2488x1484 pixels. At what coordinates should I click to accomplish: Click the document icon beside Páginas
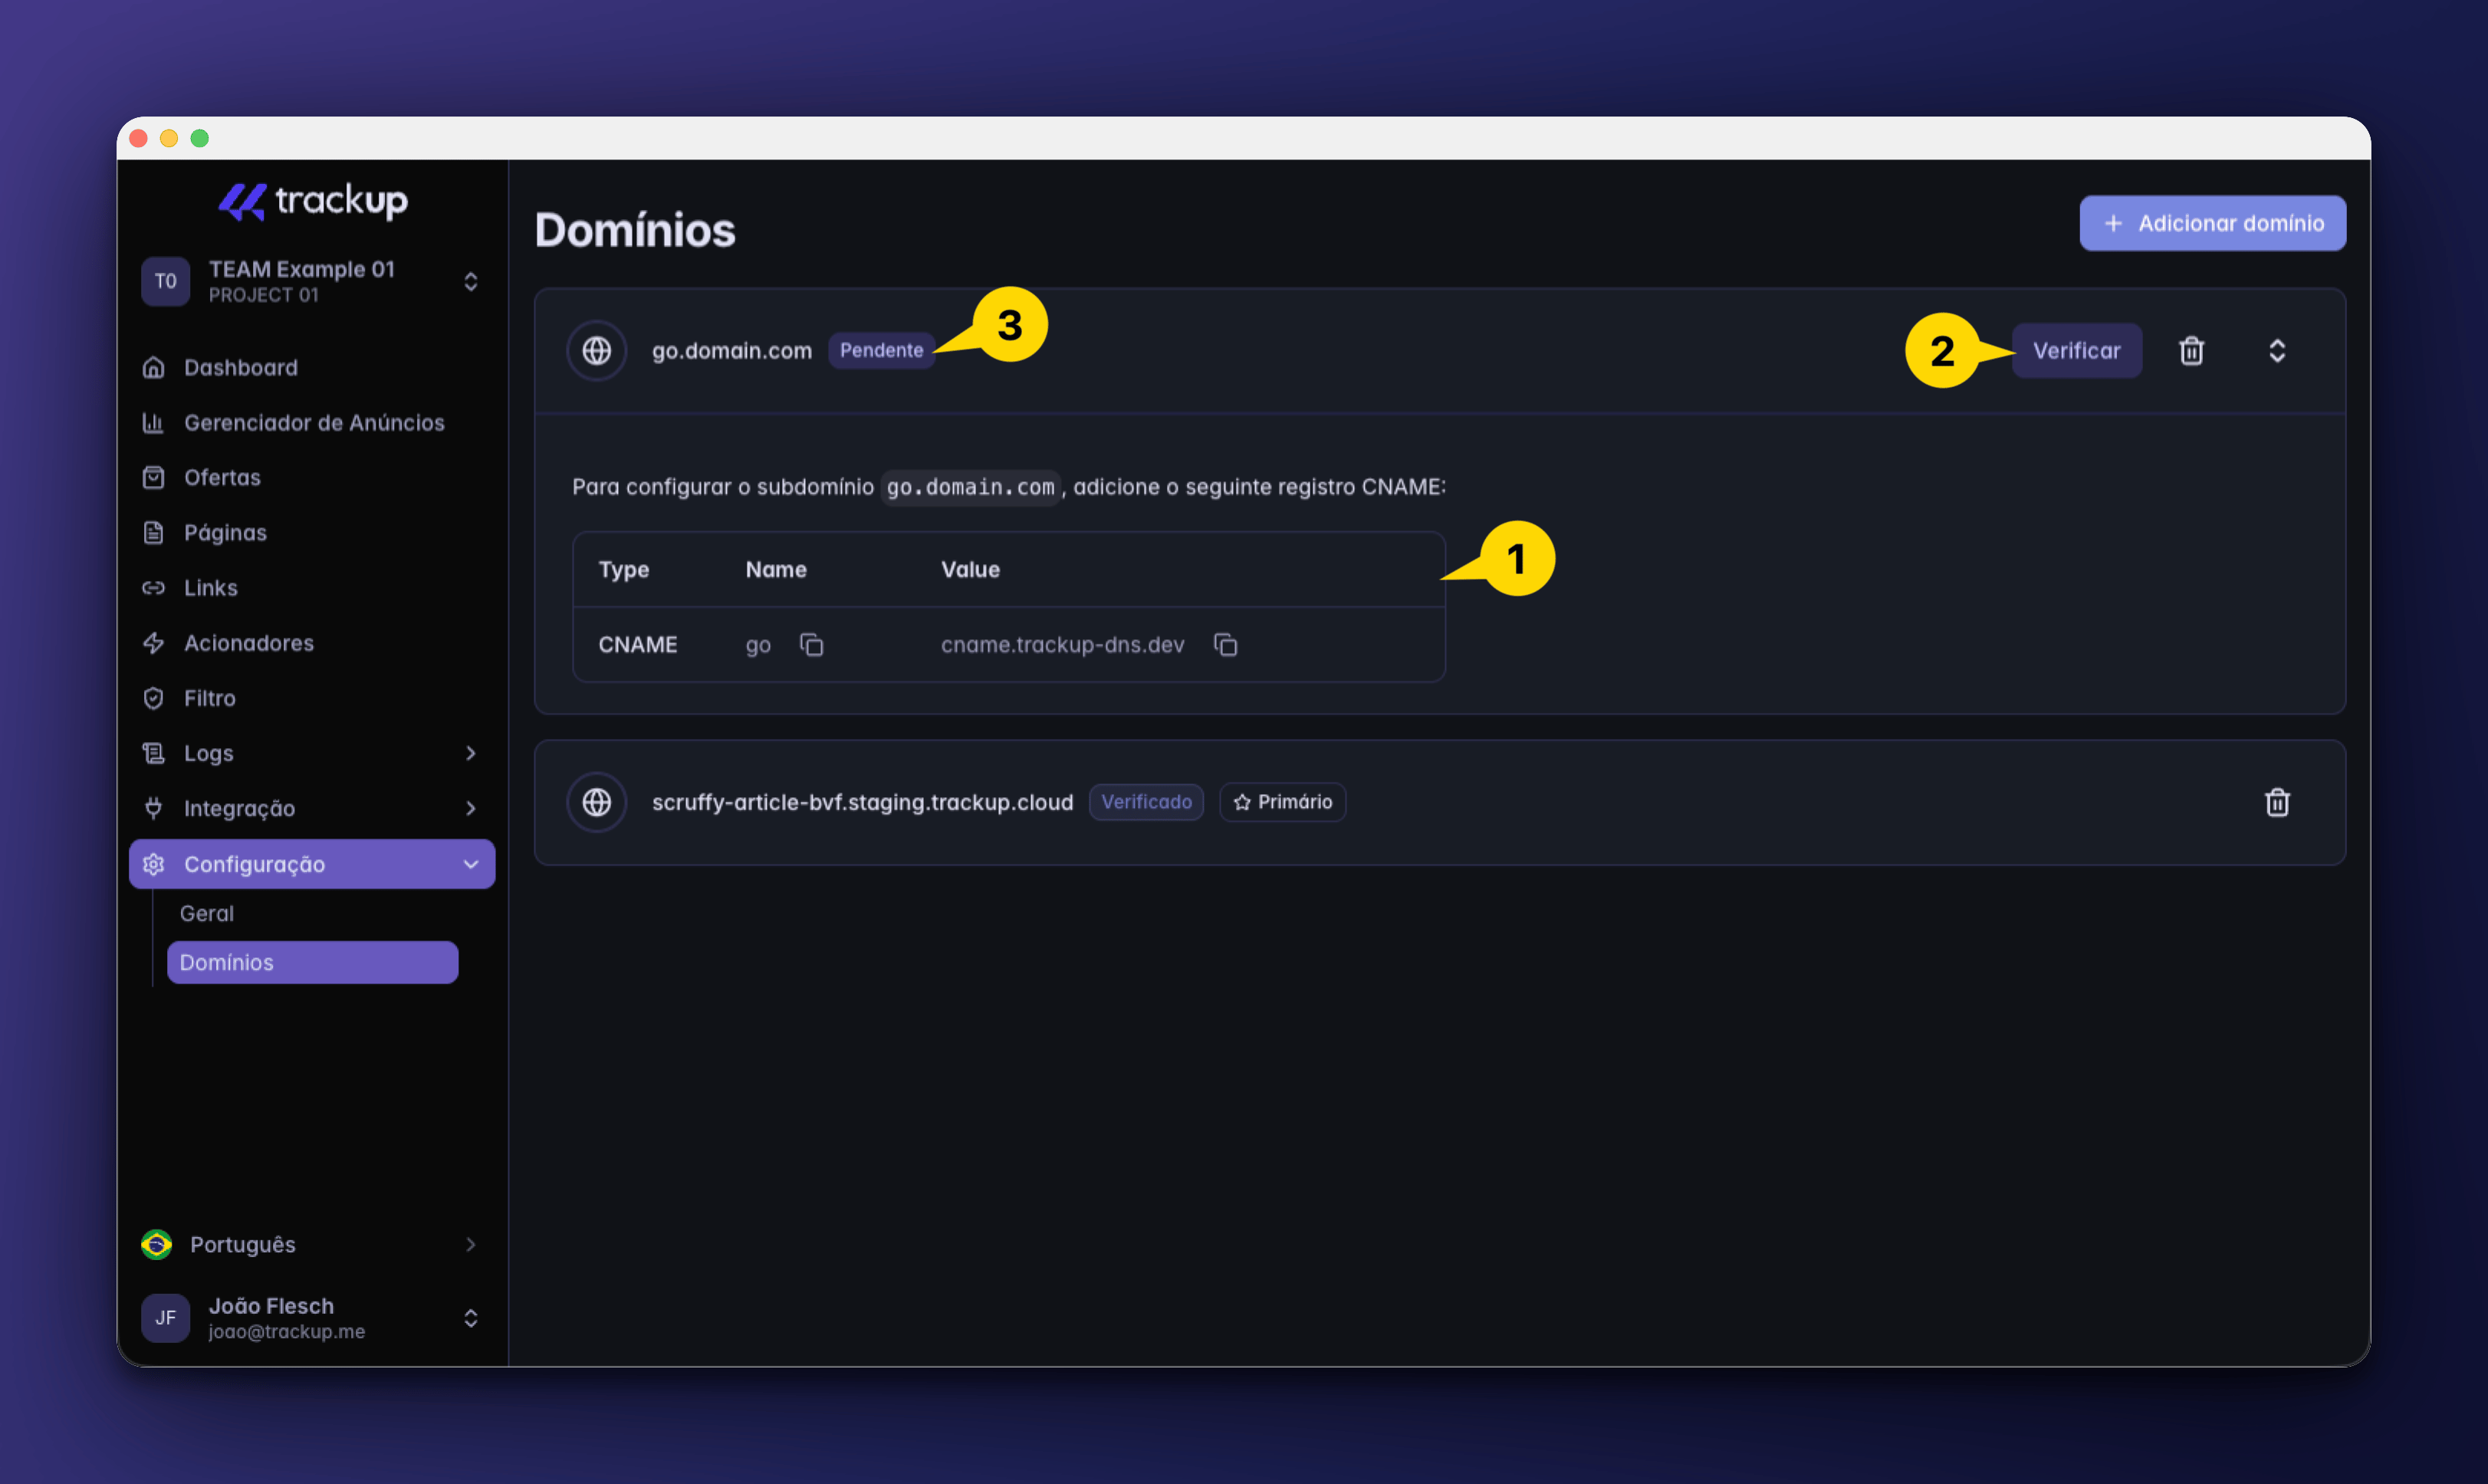[x=153, y=532]
